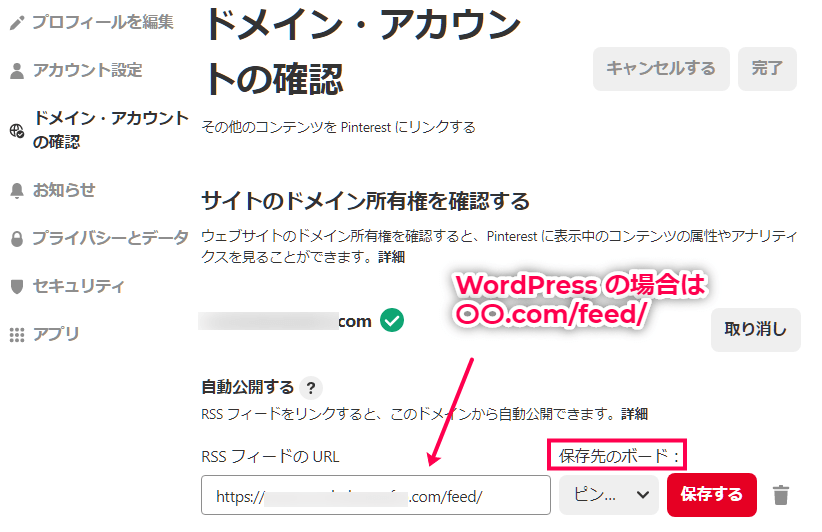Image resolution: width=822 pixels, height=532 pixels.
Task: Click the 自動公開する label
Action: click(x=247, y=387)
